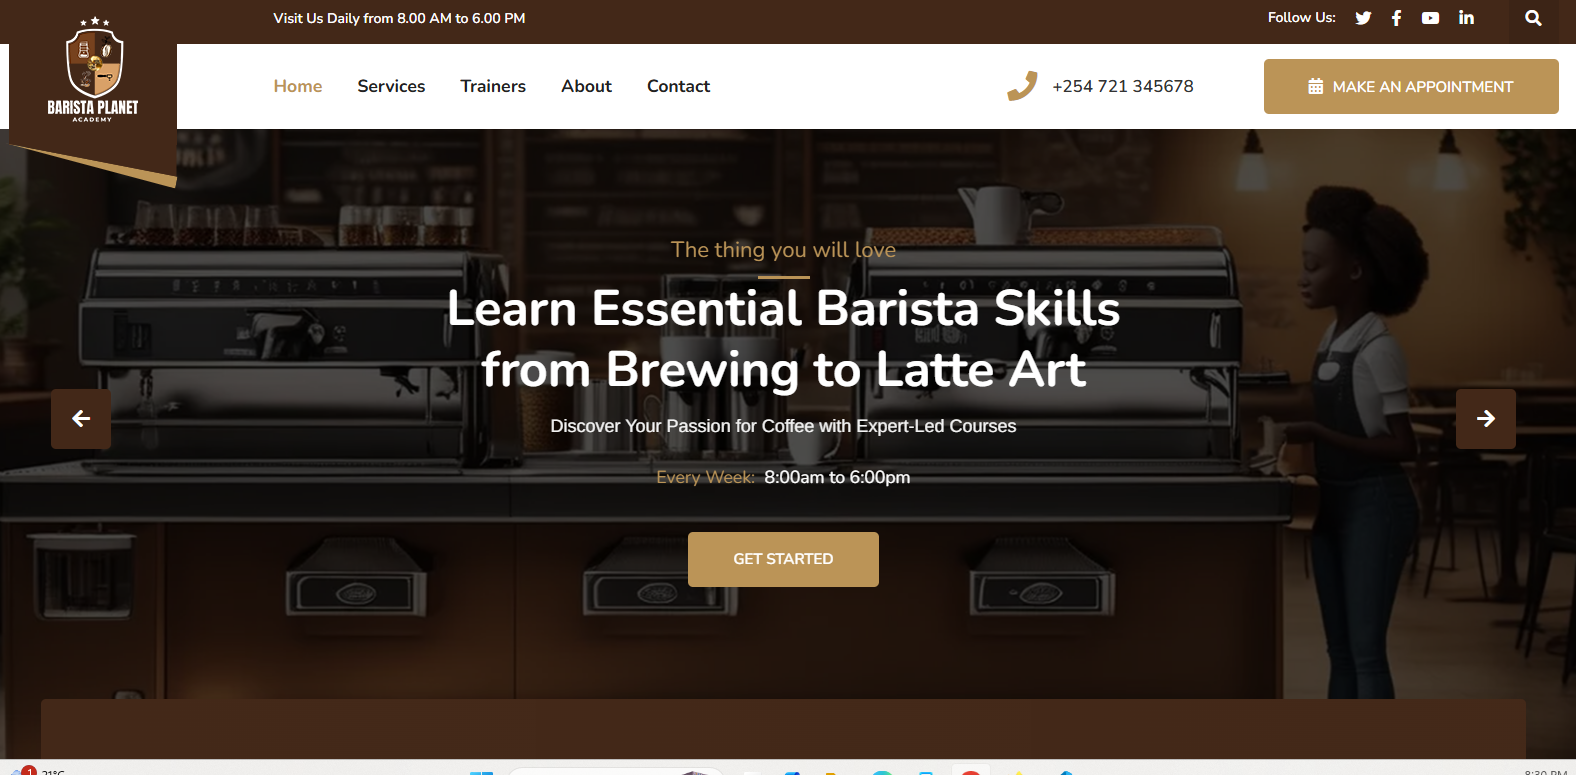Go to the Trainers page
Screen dimensions: 1576x775
(x=493, y=86)
